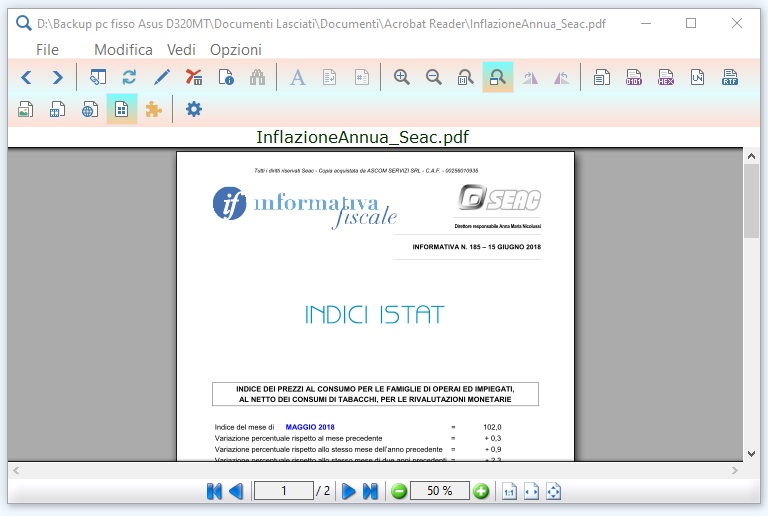Click the blue pencil edit icon
Screen dimensions: 768x516
click(x=162, y=77)
